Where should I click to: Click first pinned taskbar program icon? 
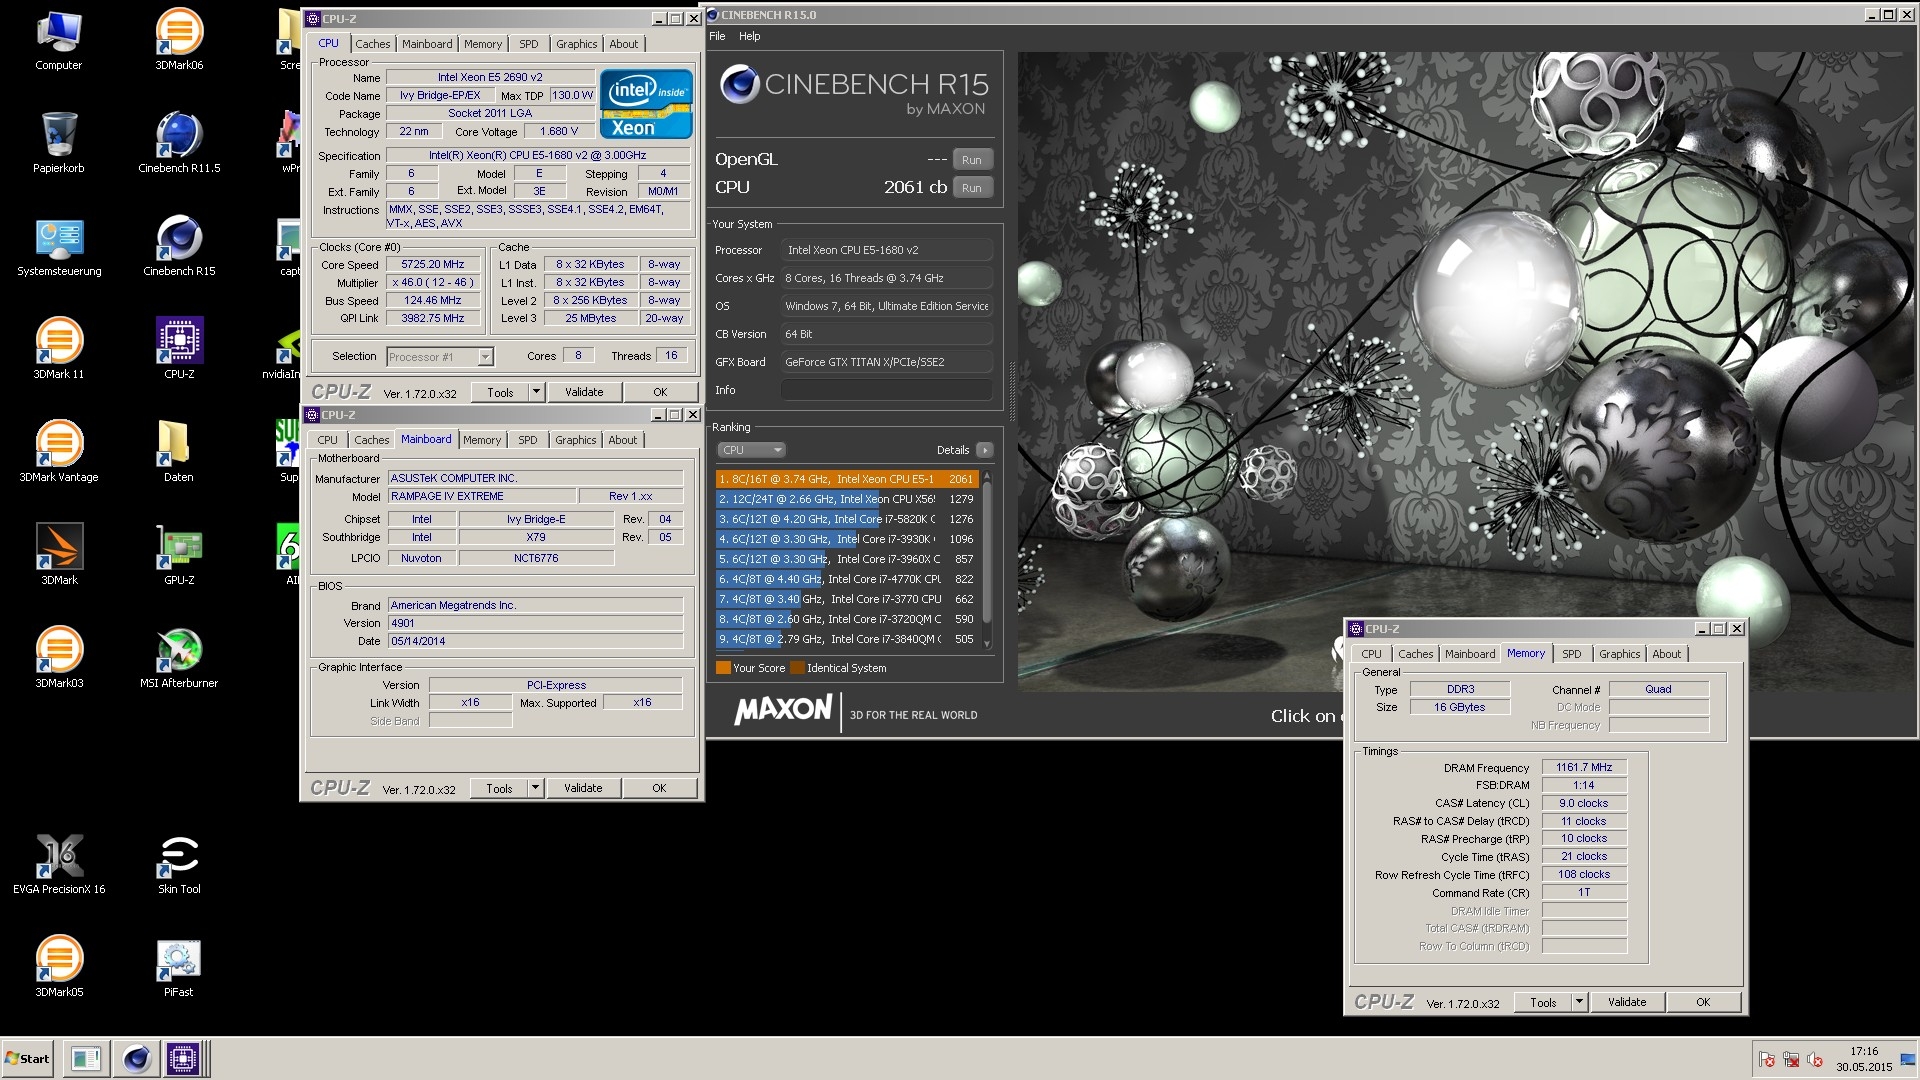coord(86,1058)
